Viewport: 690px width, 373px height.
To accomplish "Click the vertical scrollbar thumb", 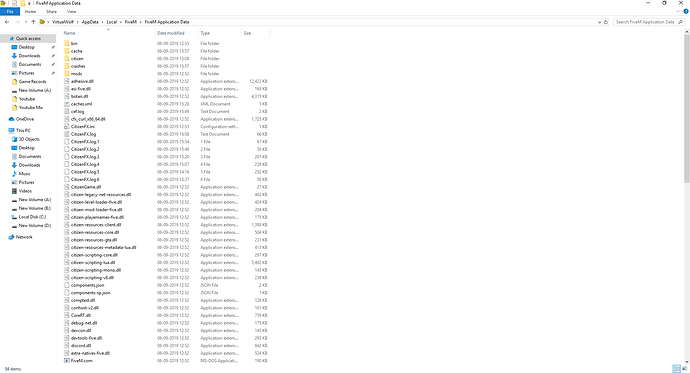I will click(686, 109).
